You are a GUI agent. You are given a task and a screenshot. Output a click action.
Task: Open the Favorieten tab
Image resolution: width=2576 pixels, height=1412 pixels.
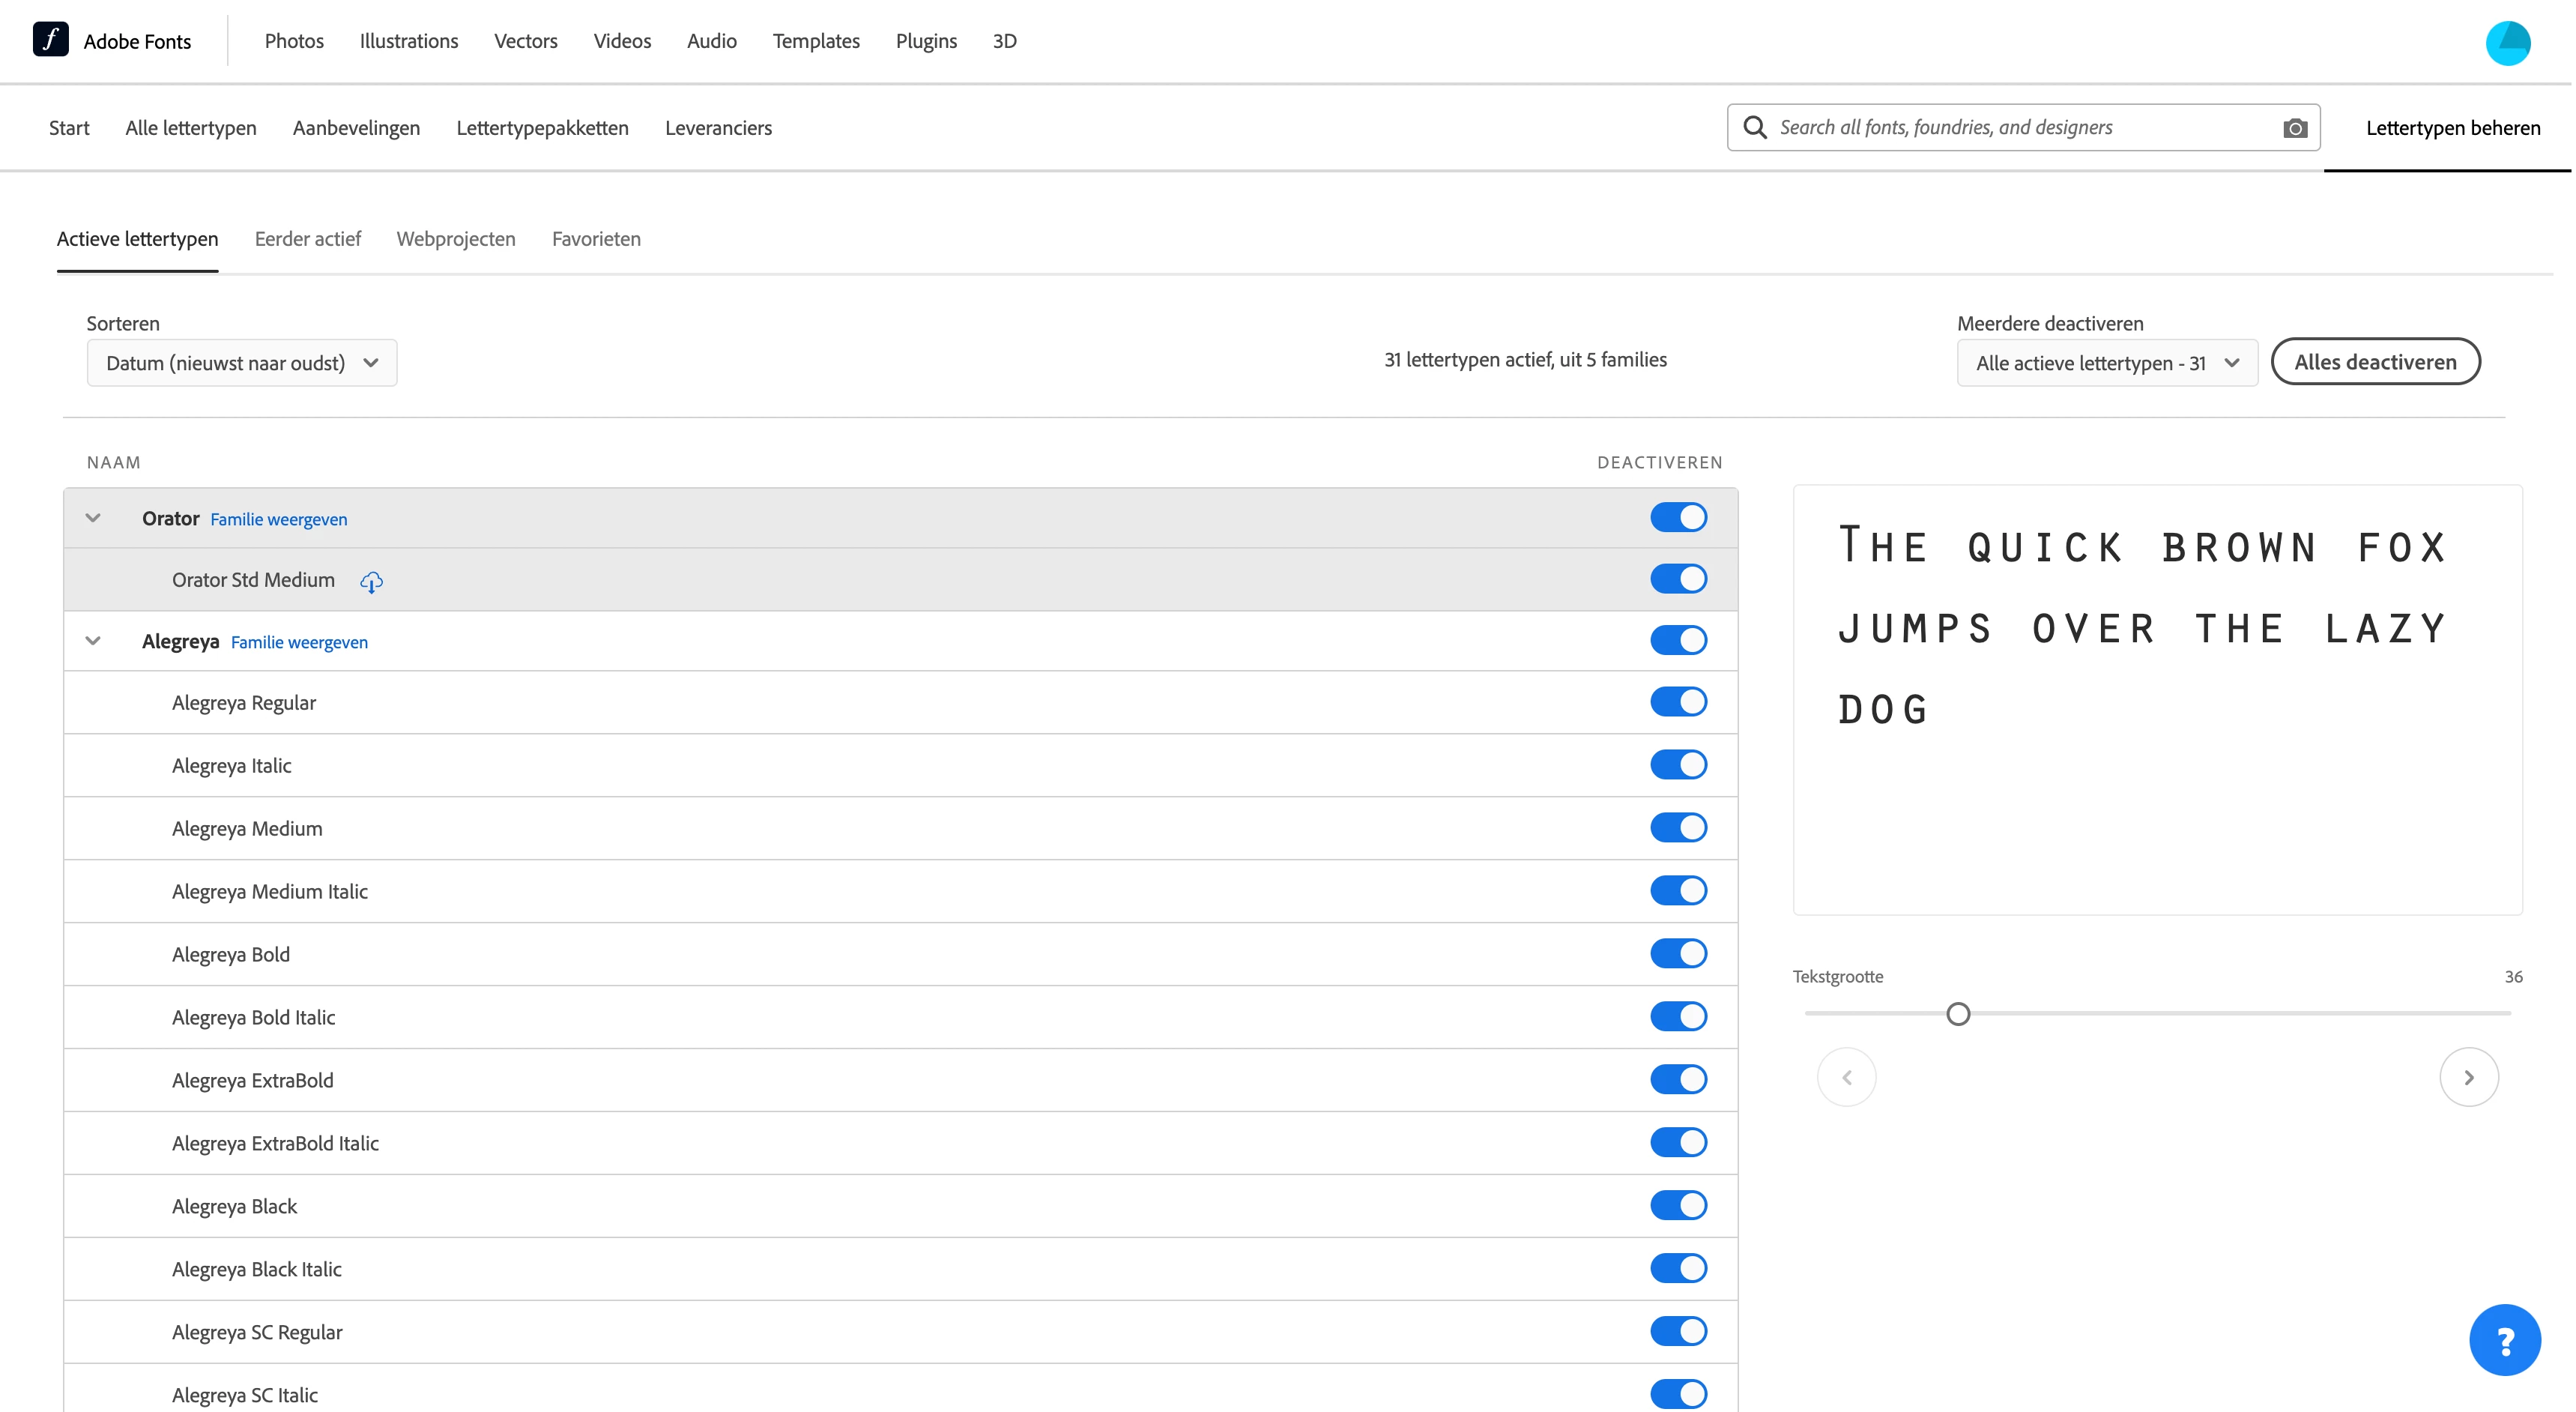596,239
